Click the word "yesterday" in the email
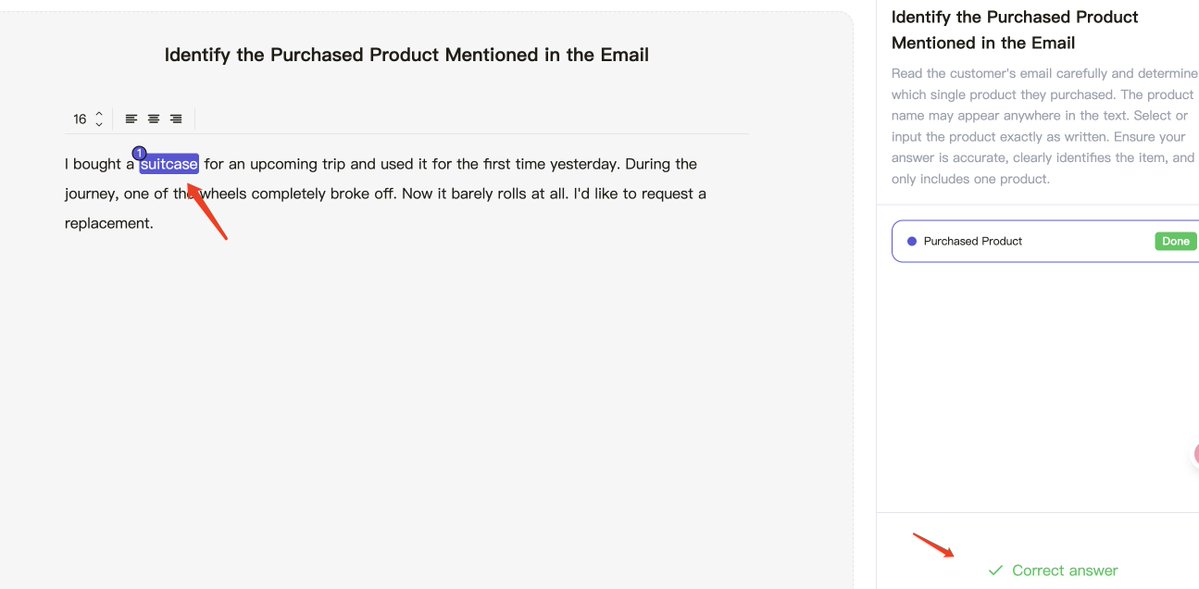The width and height of the screenshot is (1199, 589). point(584,164)
